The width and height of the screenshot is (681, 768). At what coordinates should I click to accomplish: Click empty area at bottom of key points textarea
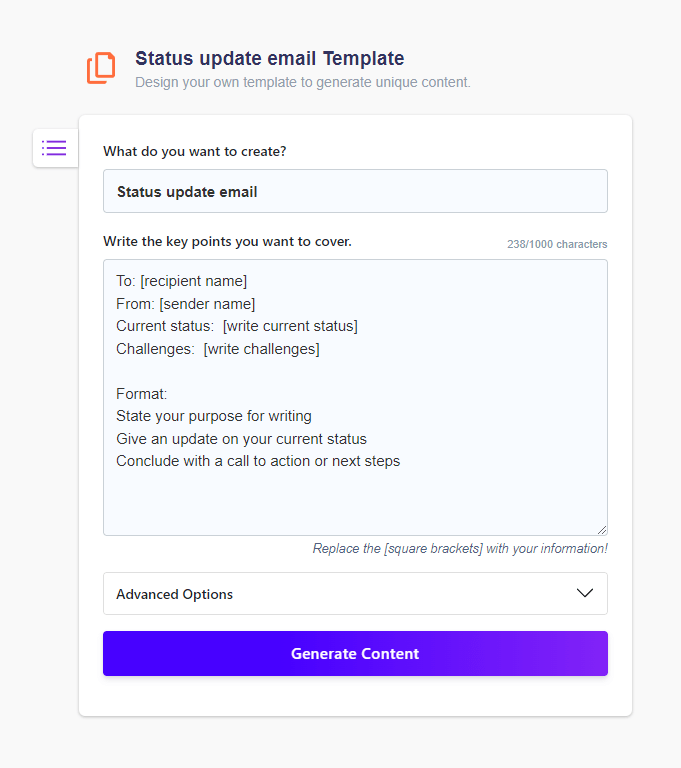pos(355,505)
